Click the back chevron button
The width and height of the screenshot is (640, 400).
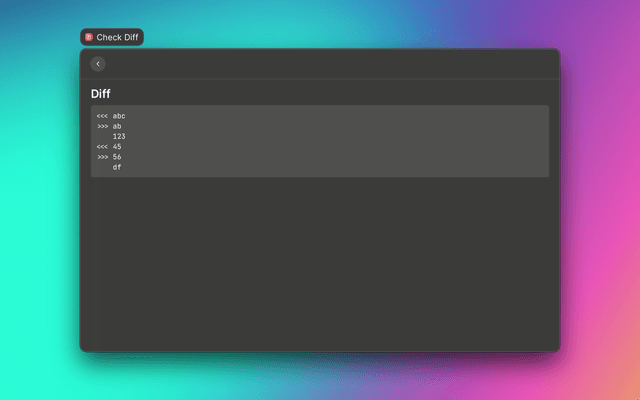tap(98, 64)
